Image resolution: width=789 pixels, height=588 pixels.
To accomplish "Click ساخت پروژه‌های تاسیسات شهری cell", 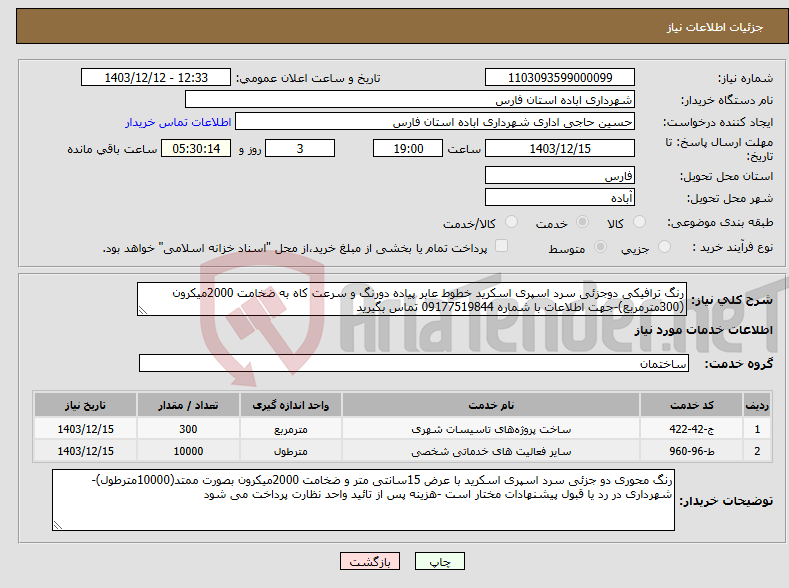I will click(491, 429).
